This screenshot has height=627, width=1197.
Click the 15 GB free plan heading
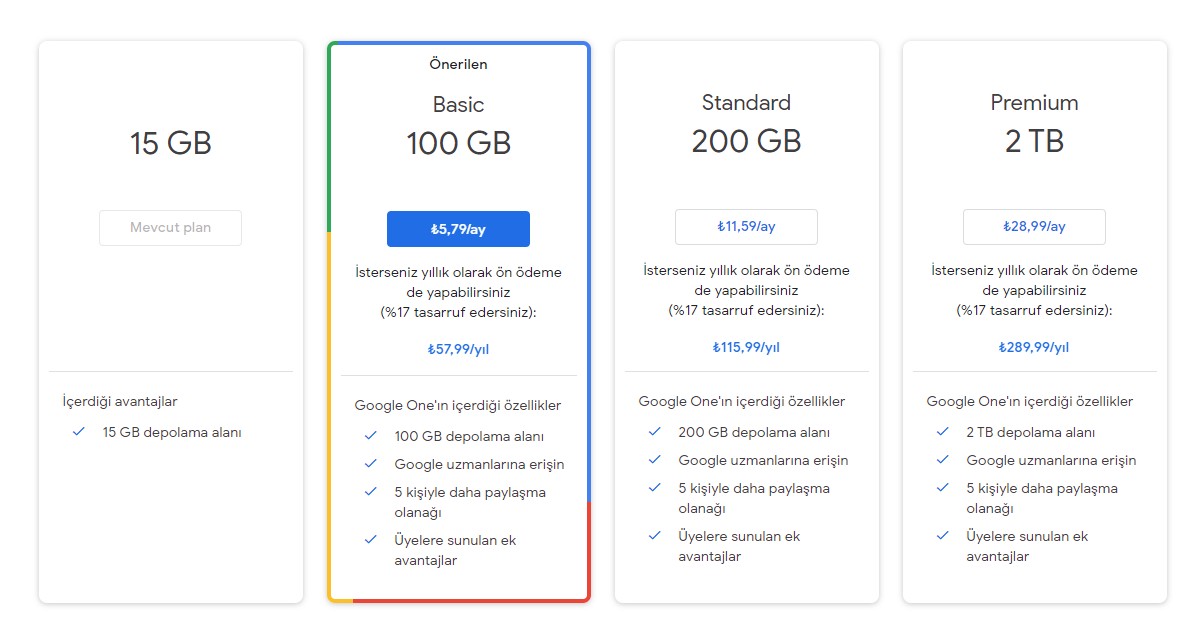tap(170, 144)
